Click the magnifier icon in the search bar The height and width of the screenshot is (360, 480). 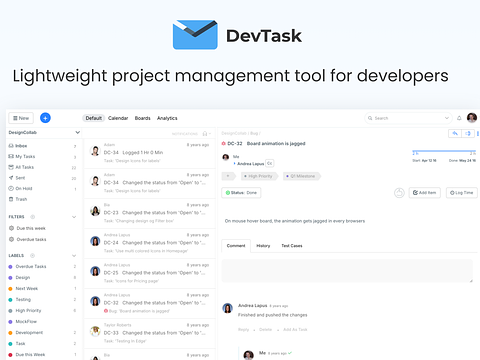(x=370, y=118)
